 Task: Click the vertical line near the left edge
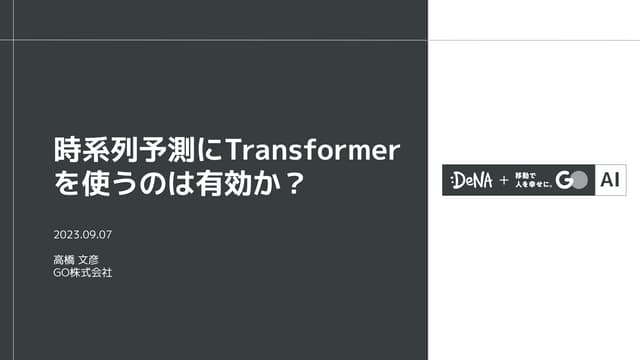coord(13,180)
